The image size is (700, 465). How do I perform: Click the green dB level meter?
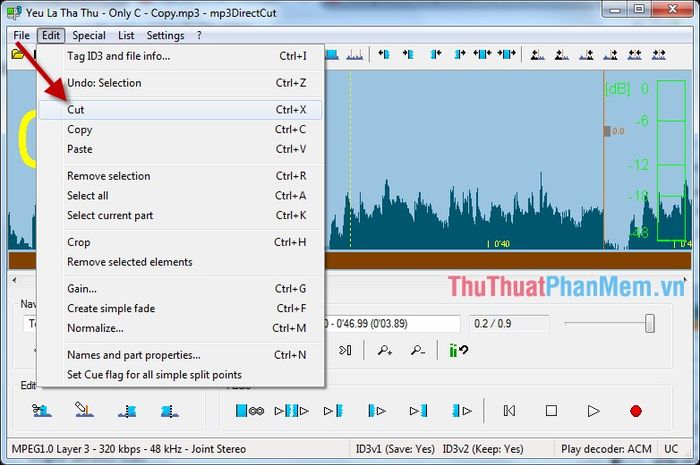point(671,161)
